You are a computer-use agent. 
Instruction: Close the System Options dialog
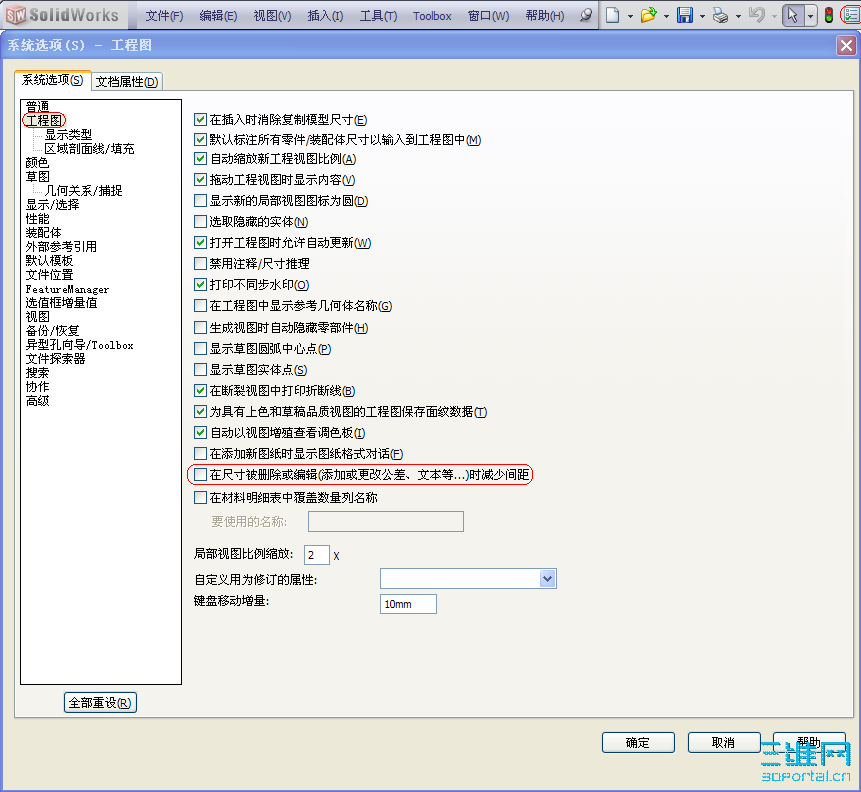coord(846,46)
